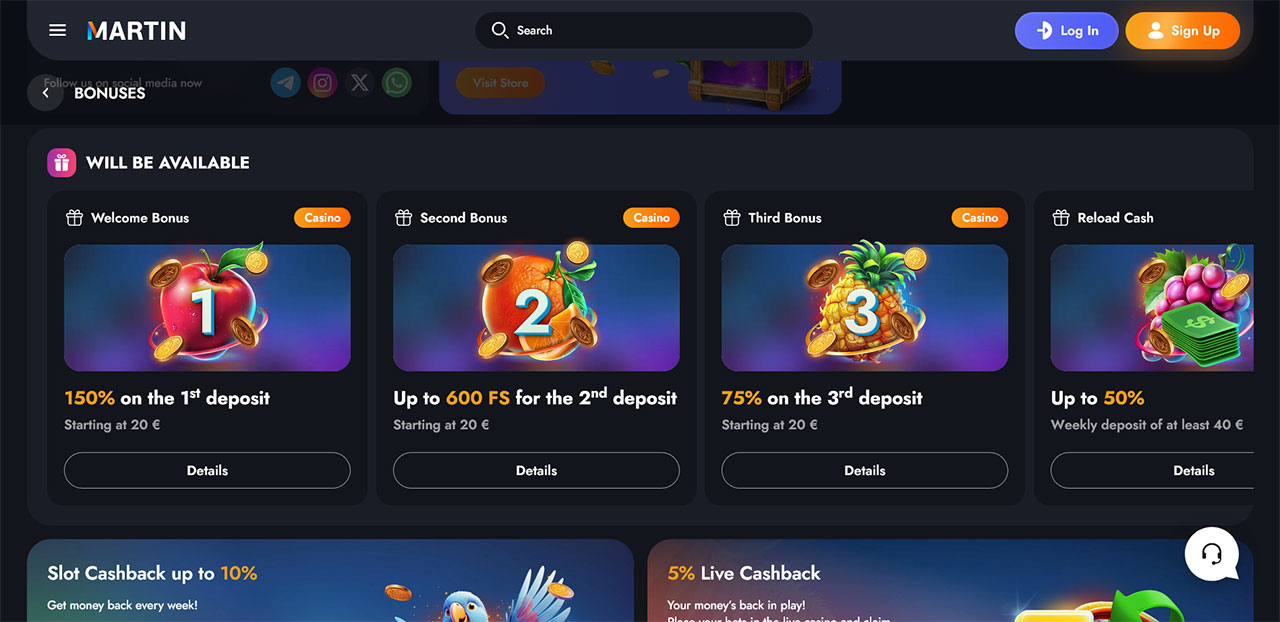Open the Instagram social icon
This screenshot has height=622, width=1280.
(x=322, y=83)
